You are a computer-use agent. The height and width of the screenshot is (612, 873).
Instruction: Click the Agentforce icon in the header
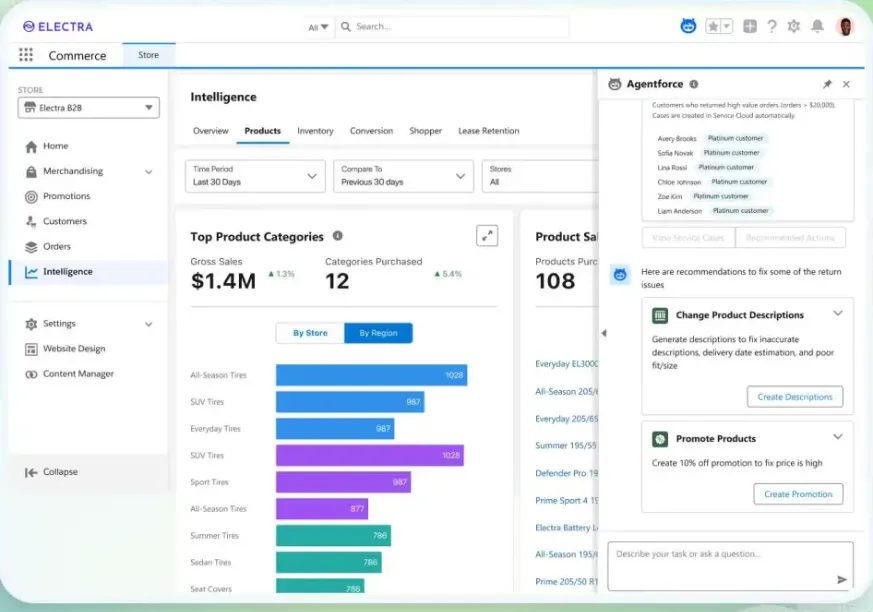(x=688, y=26)
